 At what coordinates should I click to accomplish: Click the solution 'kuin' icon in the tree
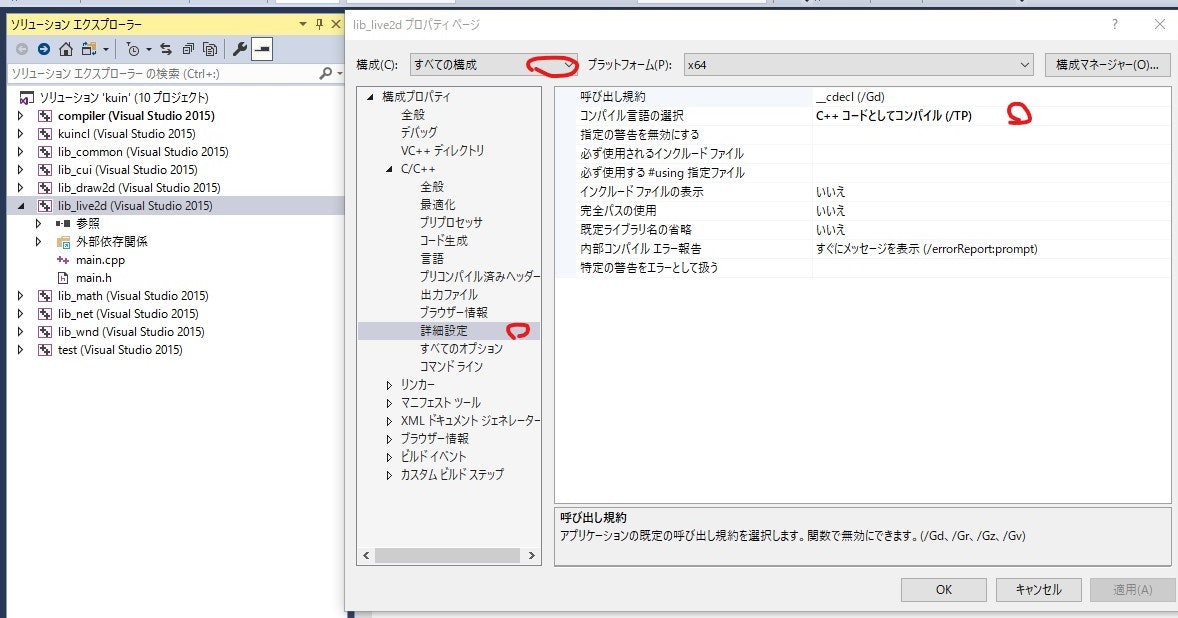pyautogui.click(x=27, y=98)
